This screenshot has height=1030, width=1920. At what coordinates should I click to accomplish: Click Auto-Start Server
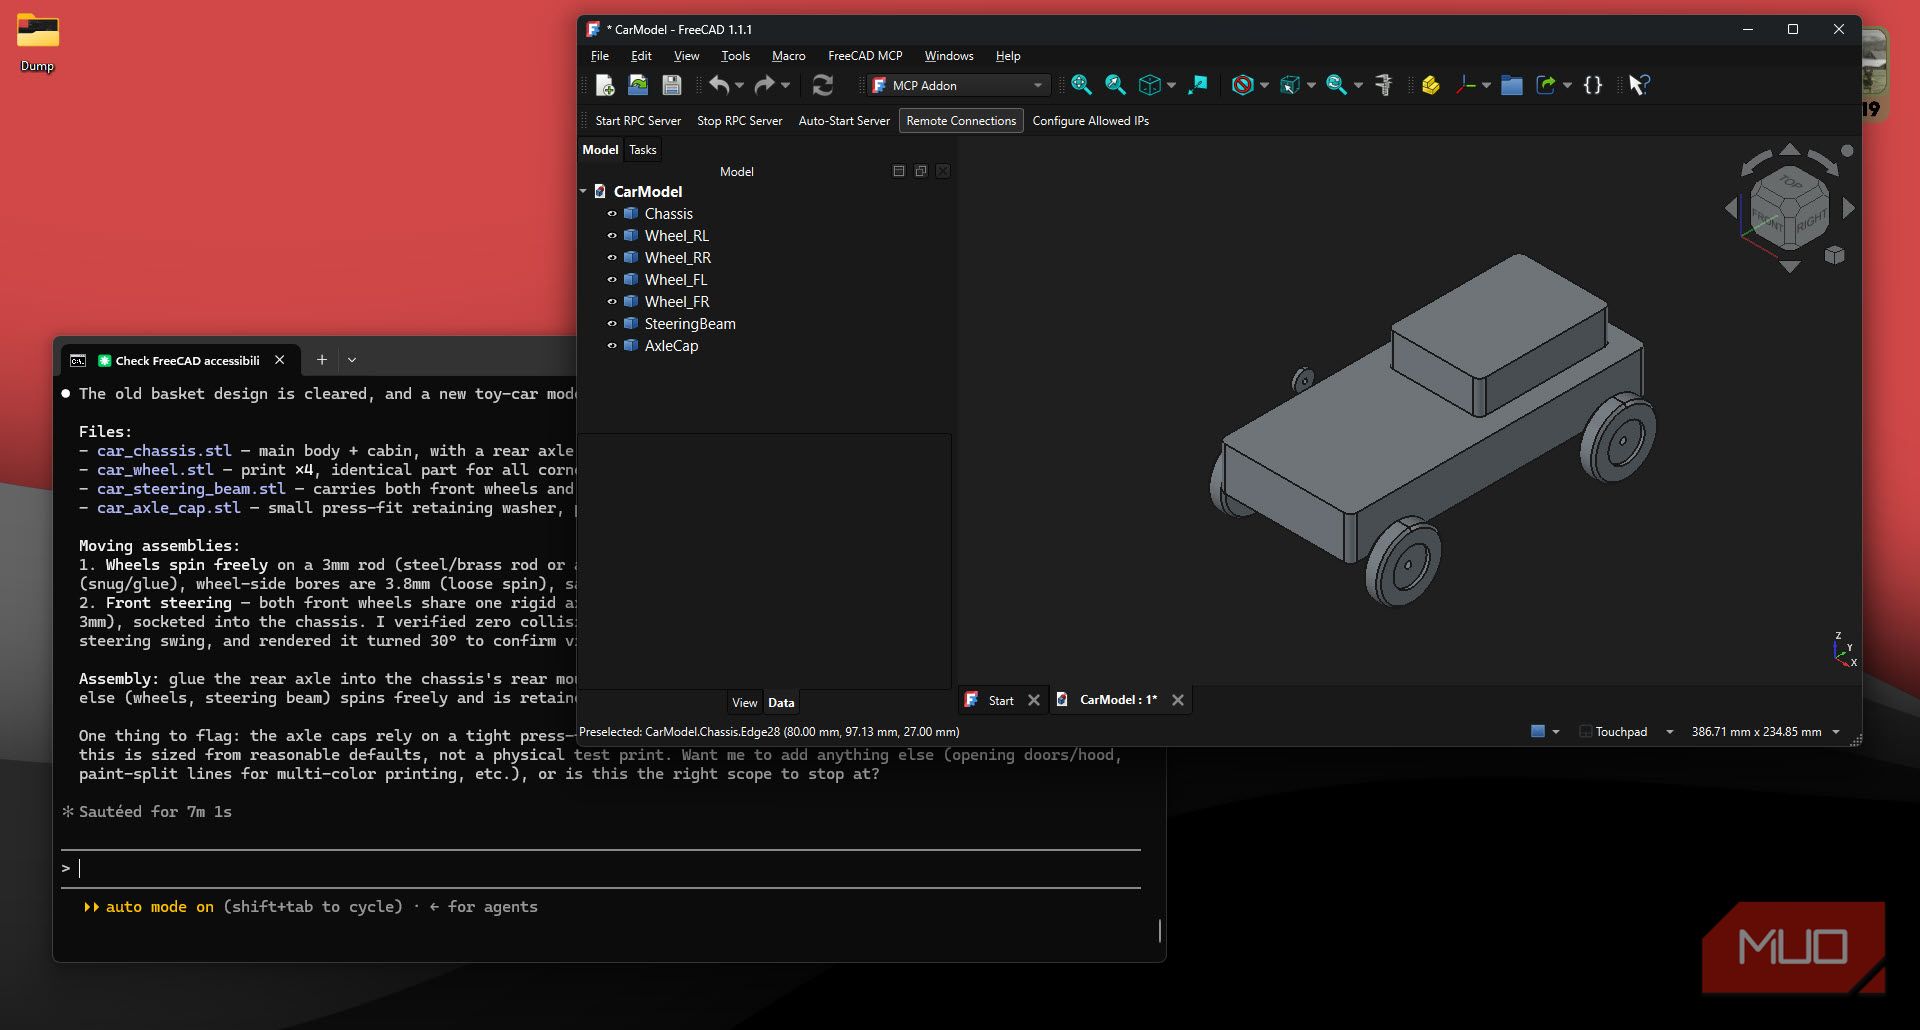coord(844,121)
